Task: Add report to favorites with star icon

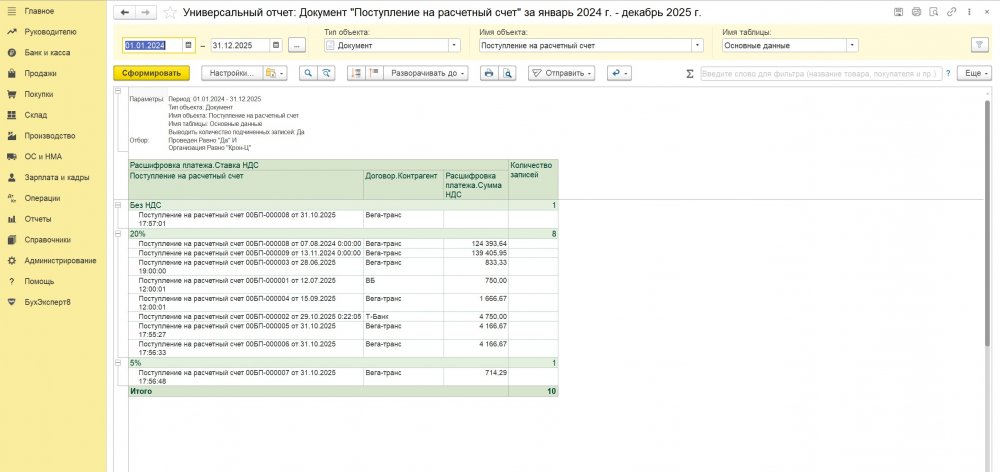Action: point(170,12)
